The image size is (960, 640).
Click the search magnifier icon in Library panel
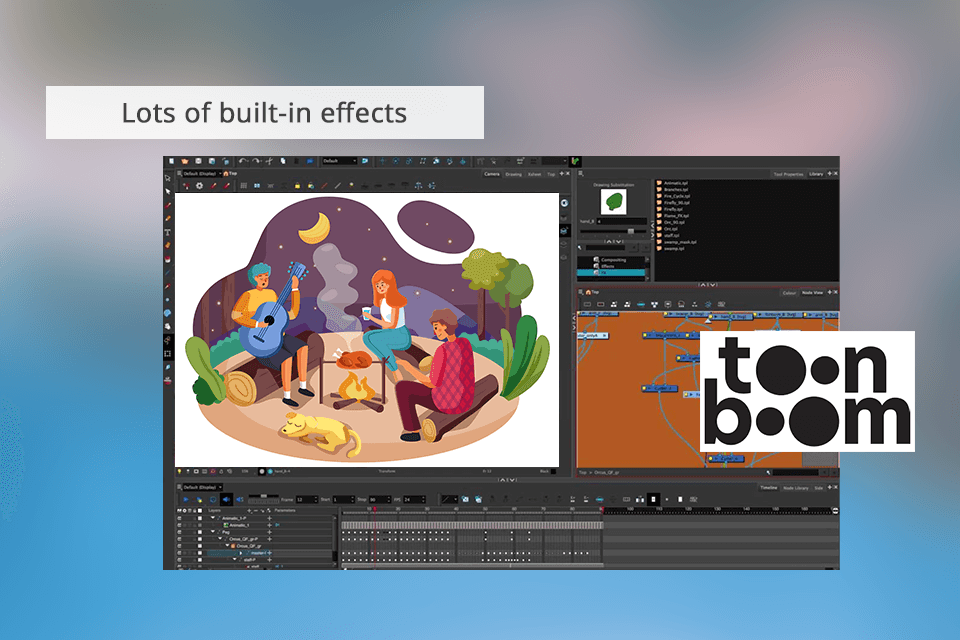(580, 248)
